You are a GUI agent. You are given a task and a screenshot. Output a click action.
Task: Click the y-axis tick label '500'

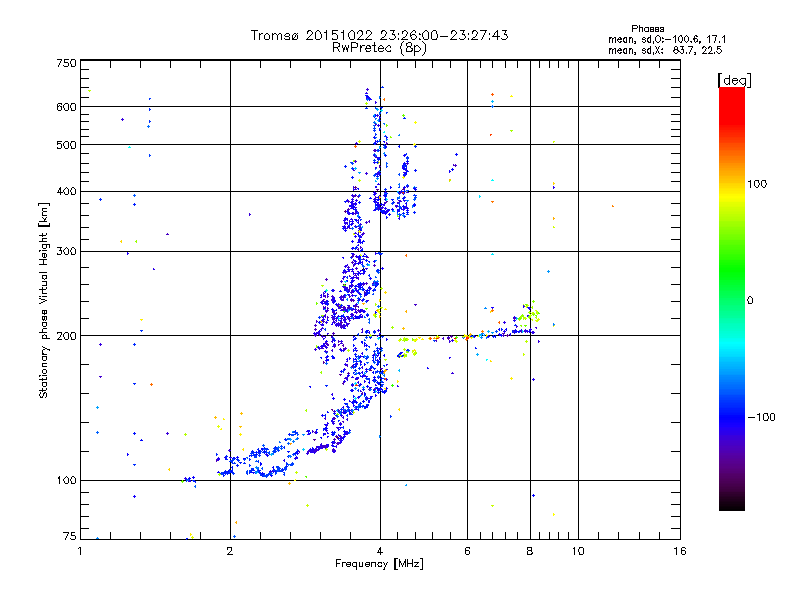66,145
